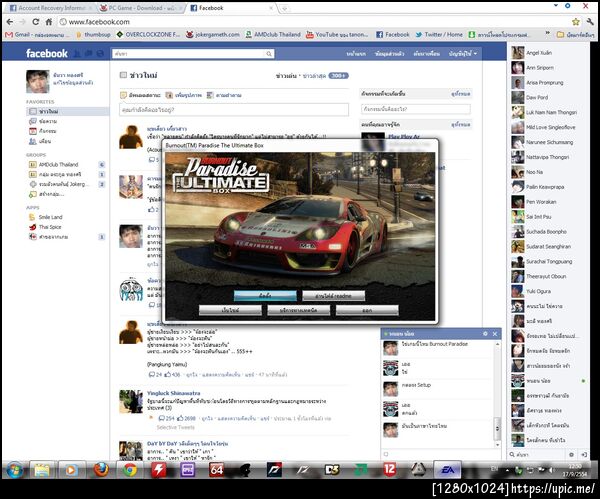Focus the Chrome address bar

point(314,22)
